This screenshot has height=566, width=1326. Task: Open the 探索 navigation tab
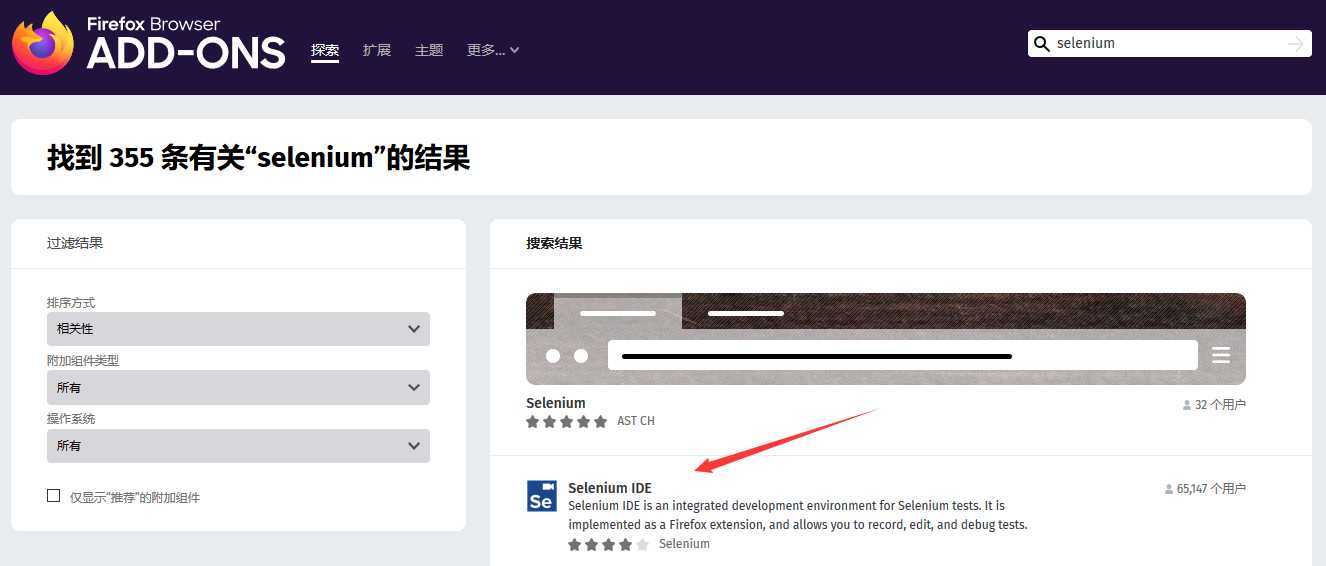[325, 50]
